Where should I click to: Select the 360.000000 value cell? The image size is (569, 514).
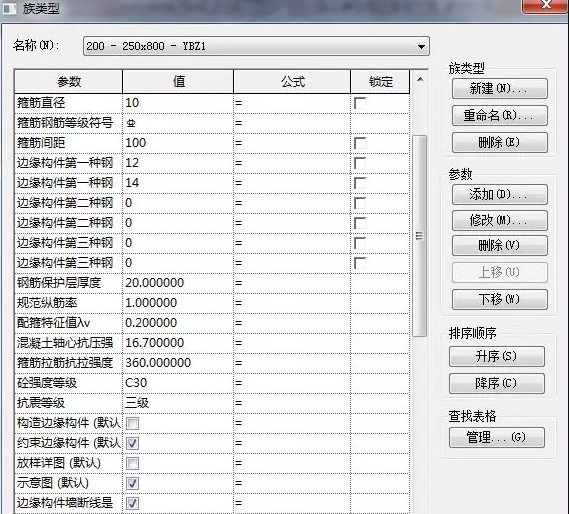pos(178,363)
